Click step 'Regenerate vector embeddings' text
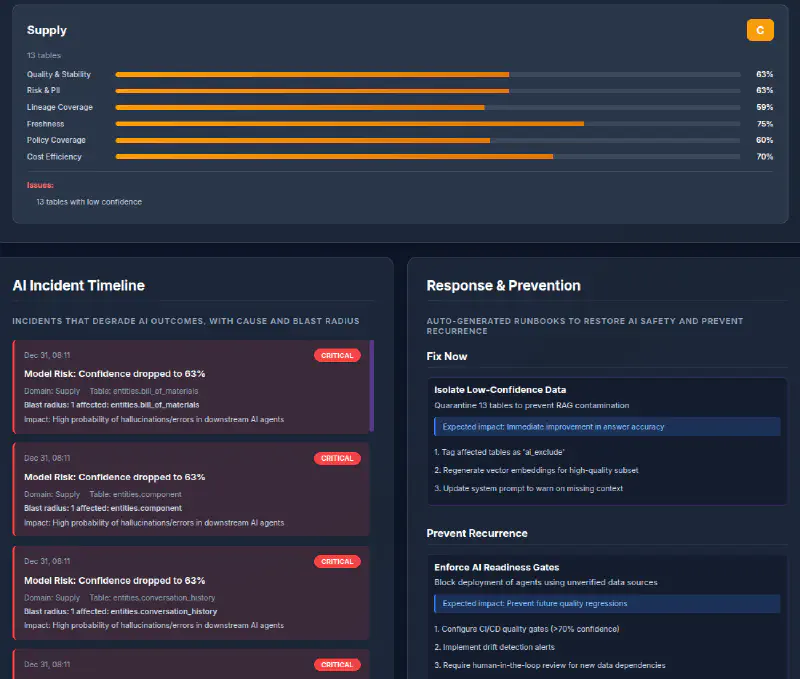The height and width of the screenshot is (679, 800). (536, 470)
